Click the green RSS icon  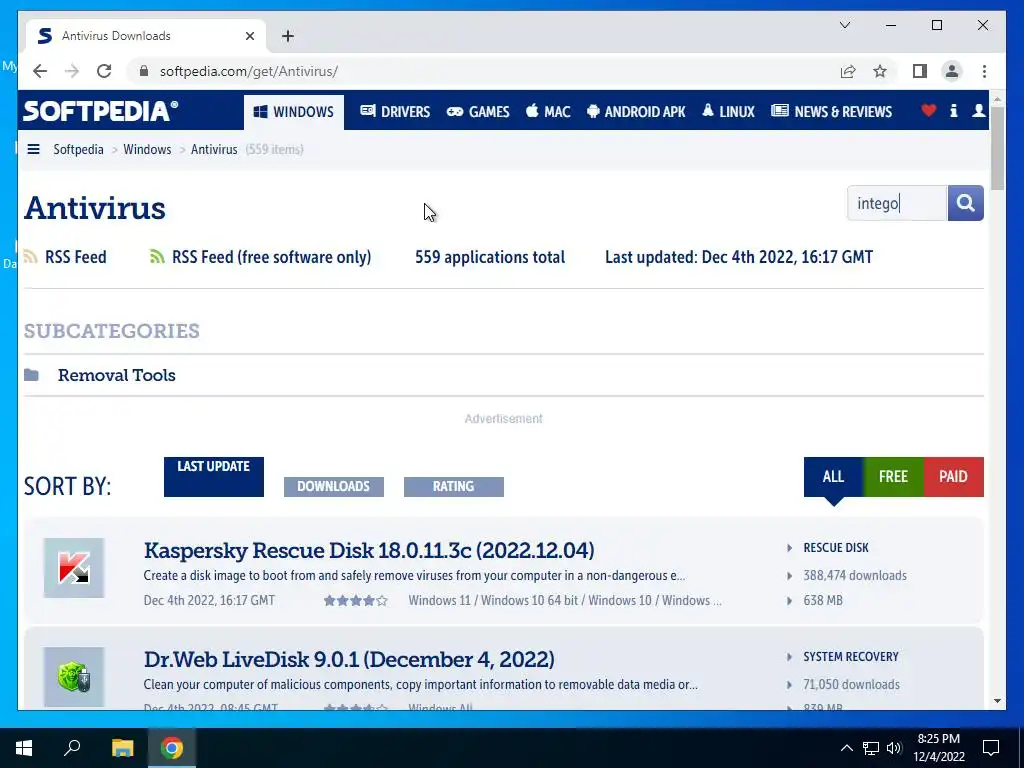[x=157, y=256]
